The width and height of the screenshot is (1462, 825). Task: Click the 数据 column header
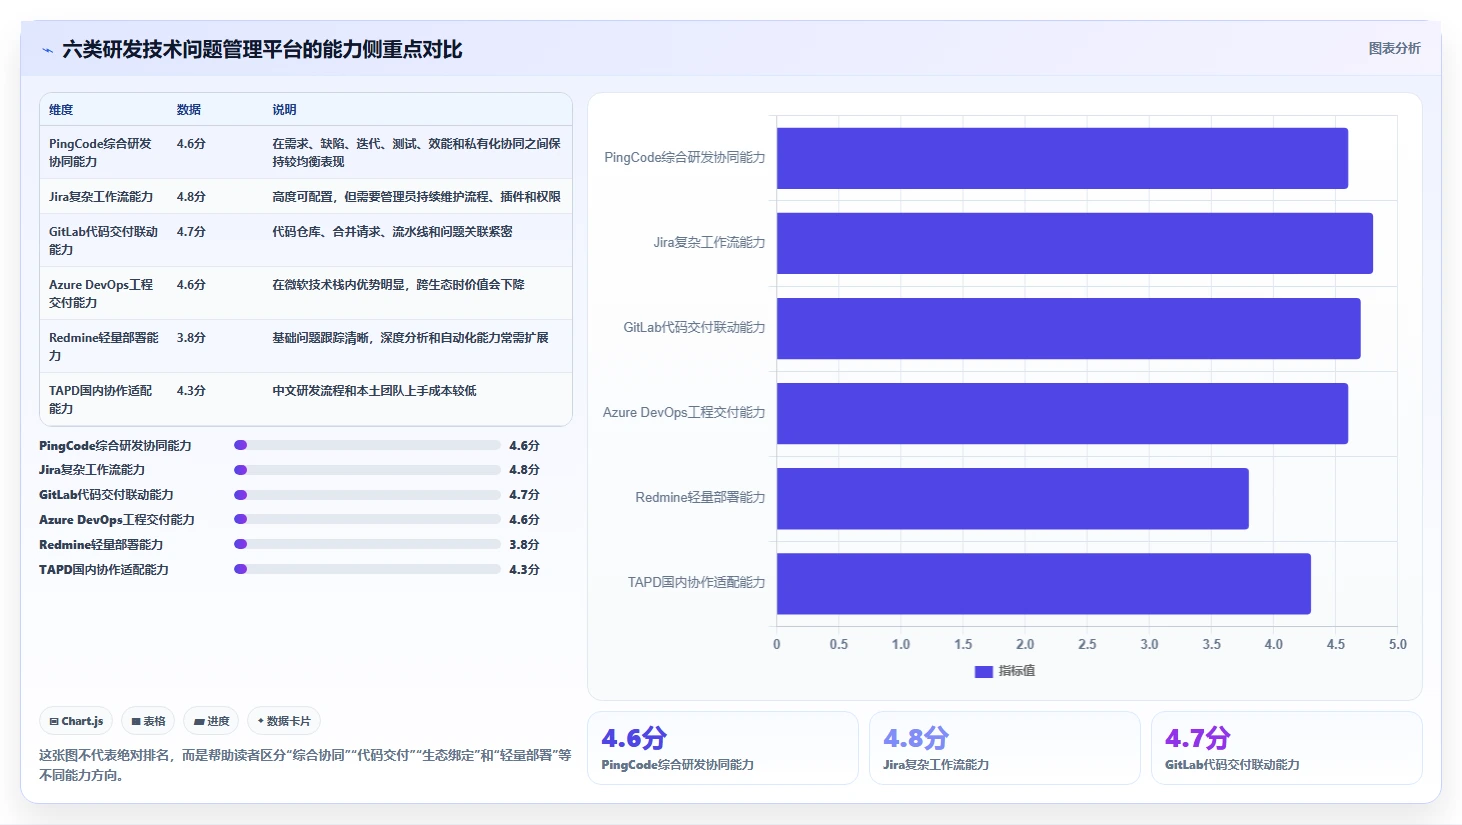189,110
